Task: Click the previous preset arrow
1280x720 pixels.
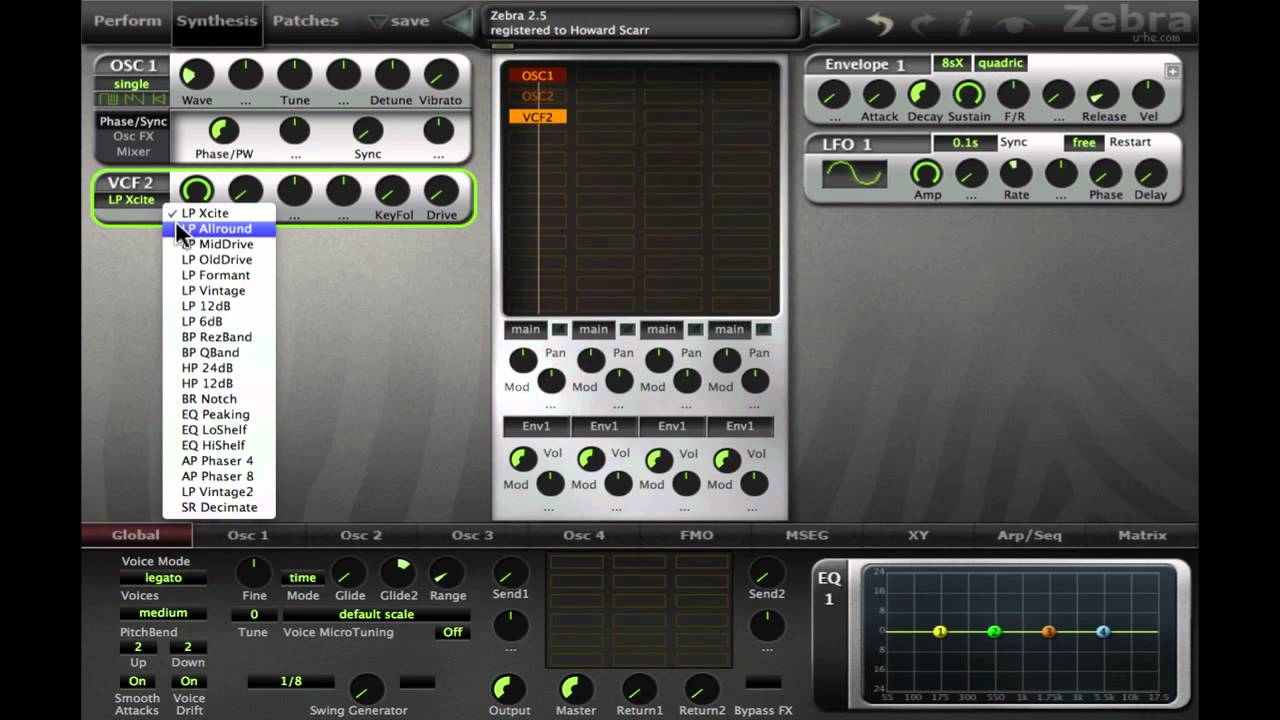Action: pyautogui.click(x=459, y=21)
